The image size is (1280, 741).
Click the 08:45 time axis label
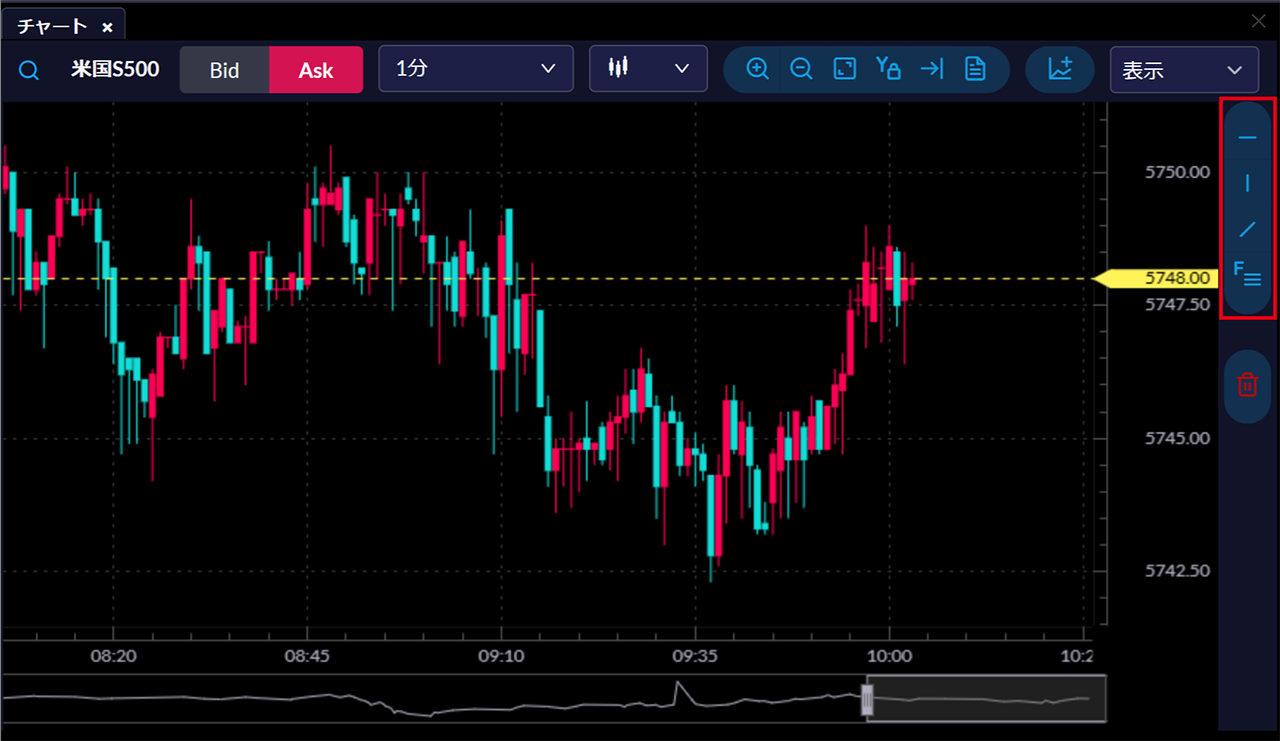click(x=307, y=656)
